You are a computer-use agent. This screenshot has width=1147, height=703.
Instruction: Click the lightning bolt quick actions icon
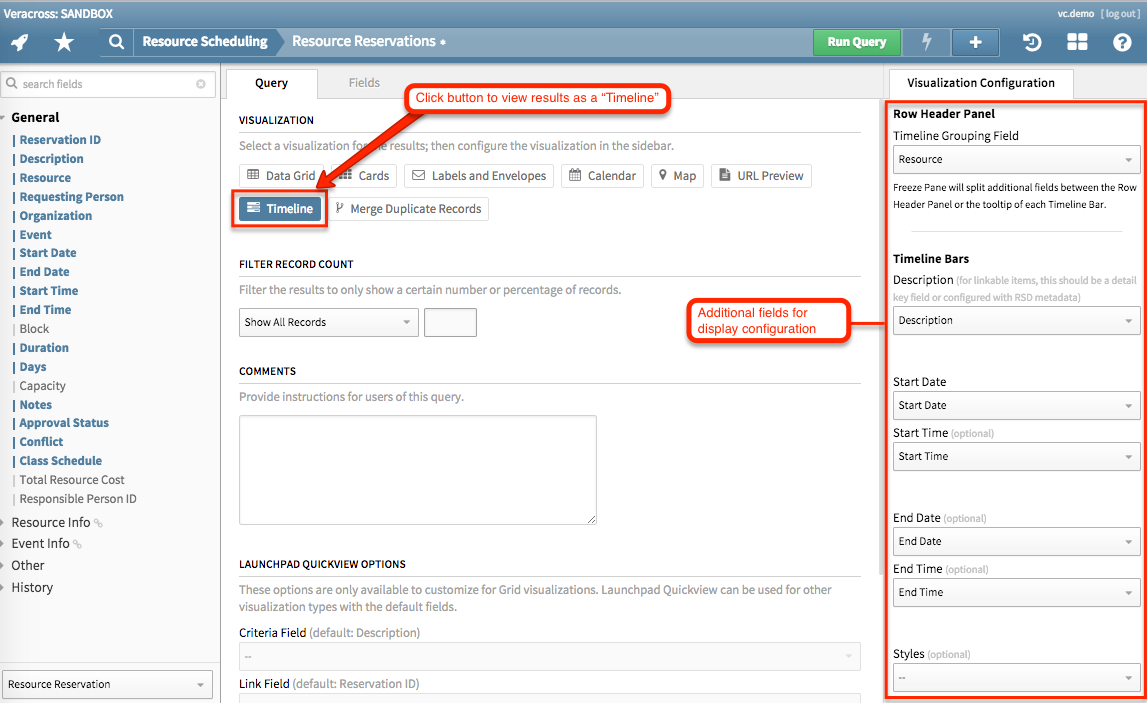click(926, 42)
